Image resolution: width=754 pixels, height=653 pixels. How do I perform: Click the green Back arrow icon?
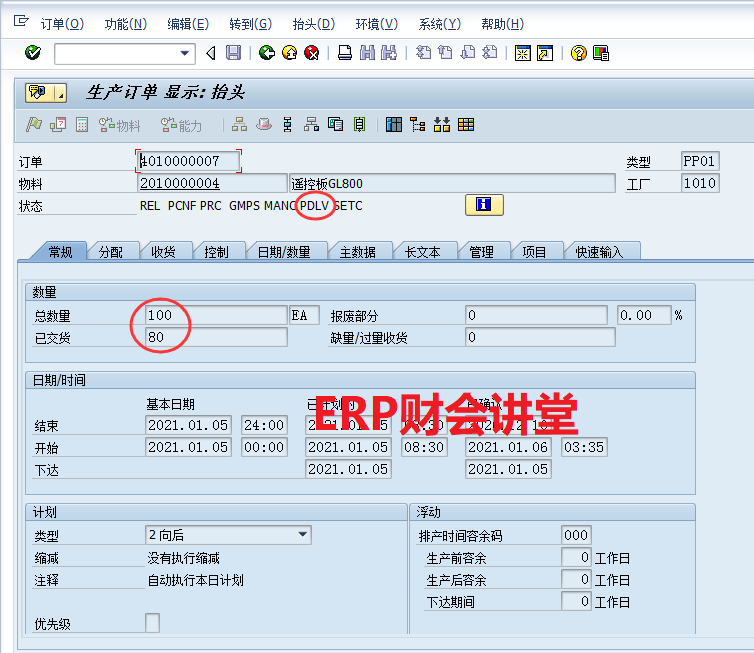click(267, 53)
